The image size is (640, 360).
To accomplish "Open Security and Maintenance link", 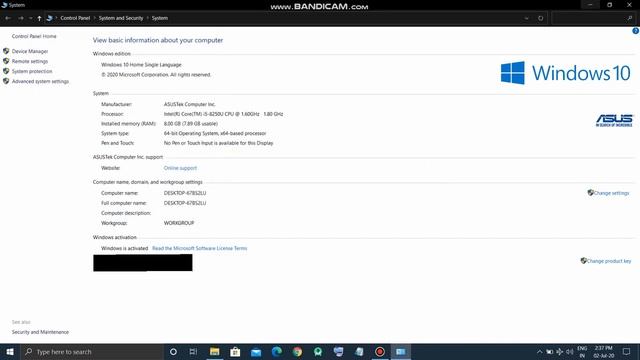I will click(40, 332).
